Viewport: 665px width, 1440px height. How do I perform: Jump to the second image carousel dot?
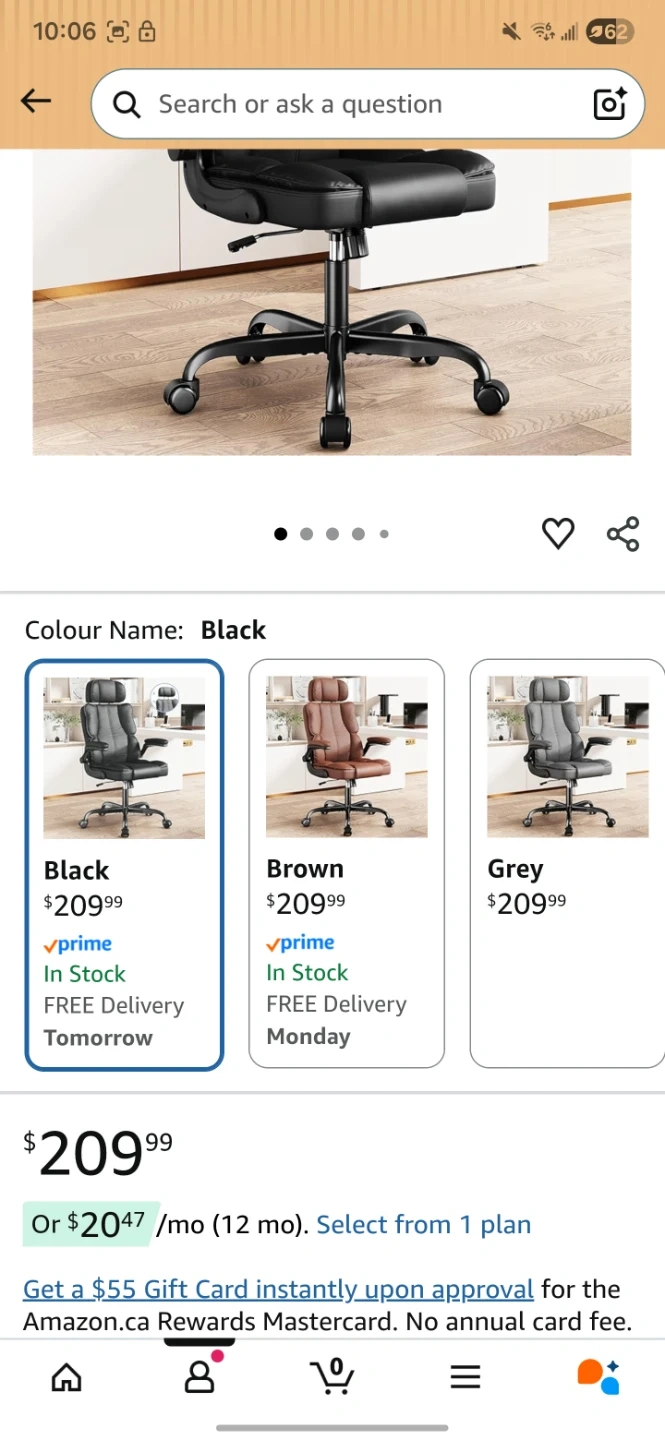tap(306, 534)
